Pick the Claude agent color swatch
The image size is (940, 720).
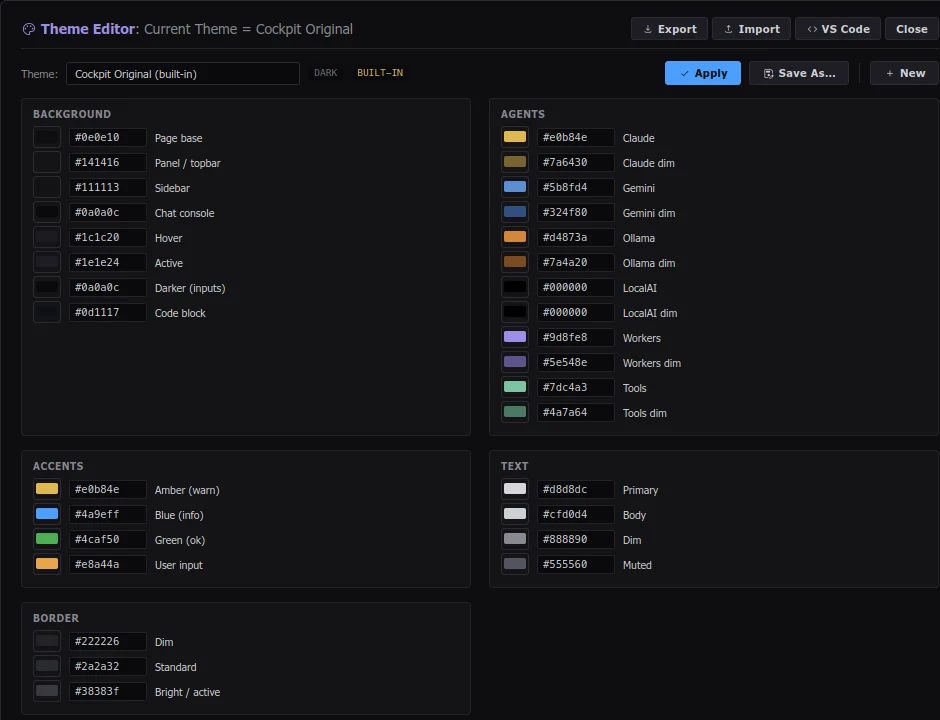click(x=515, y=137)
